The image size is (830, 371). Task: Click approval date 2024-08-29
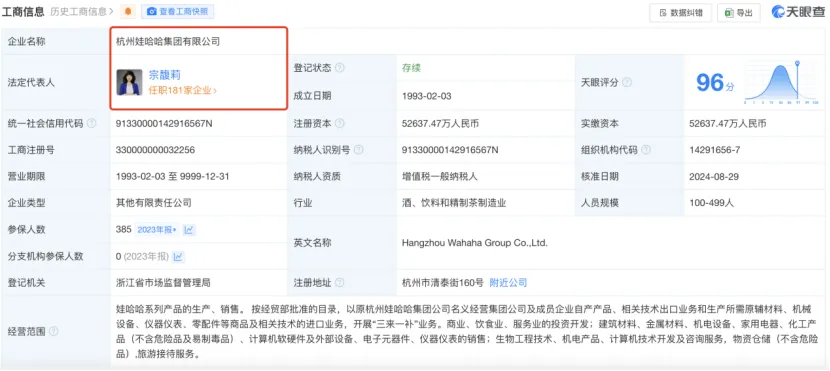(715, 176)
